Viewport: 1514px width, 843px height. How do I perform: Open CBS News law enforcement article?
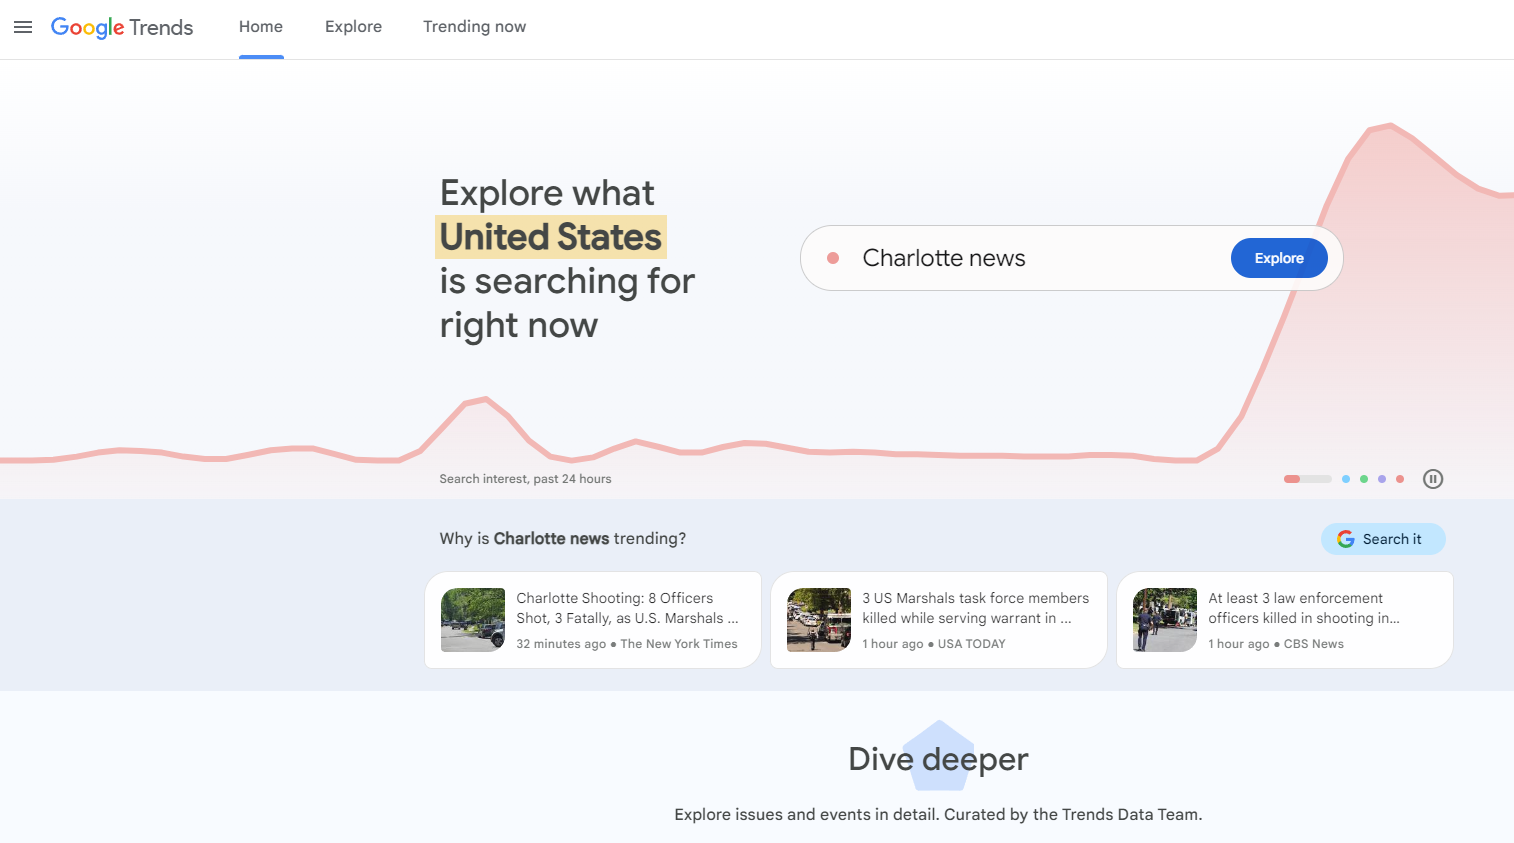(x=1285, y=620)
